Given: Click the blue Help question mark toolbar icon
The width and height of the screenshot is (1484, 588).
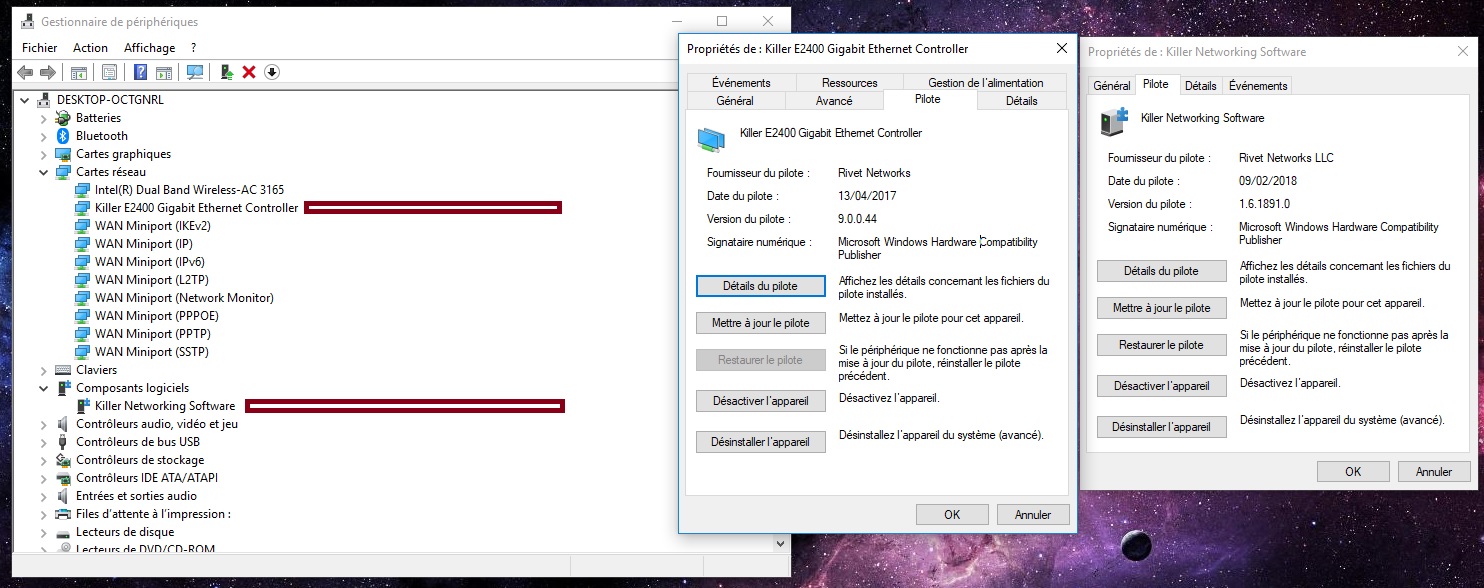Looking at the screenshot, I should pos(141,72).
